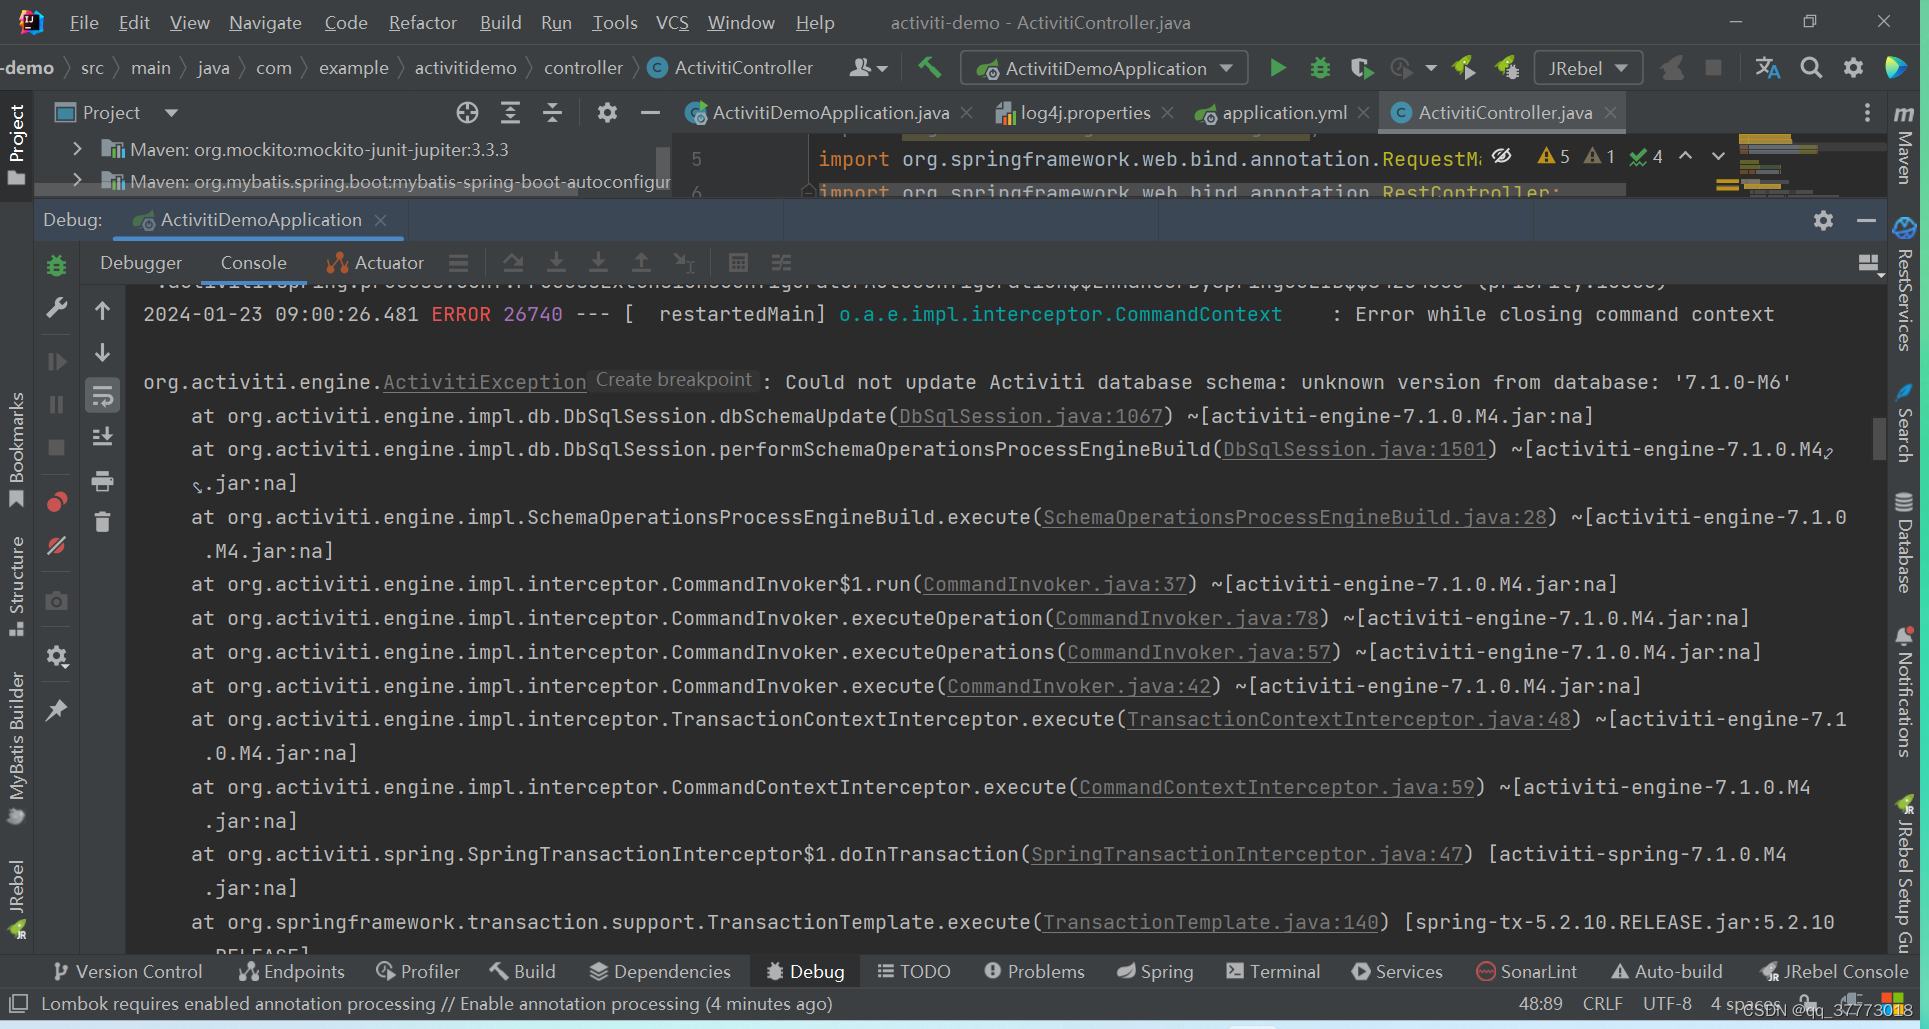Collapse the Project view dropdown arrow
The height and width of the screenshot is (1029, 1929).
point(171,112)
